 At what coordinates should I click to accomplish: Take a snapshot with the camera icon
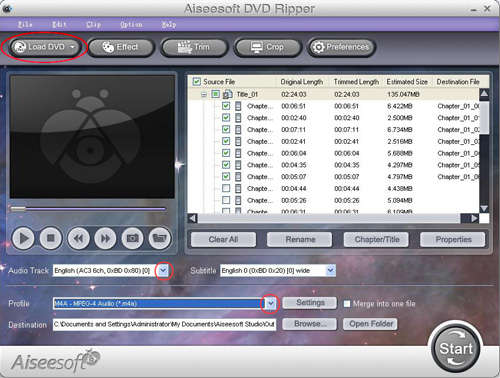(132, 238)
